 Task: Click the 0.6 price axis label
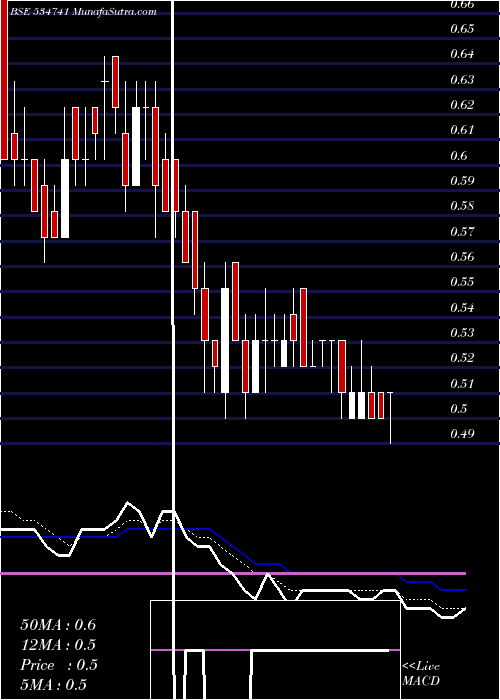tap(459, 156)
